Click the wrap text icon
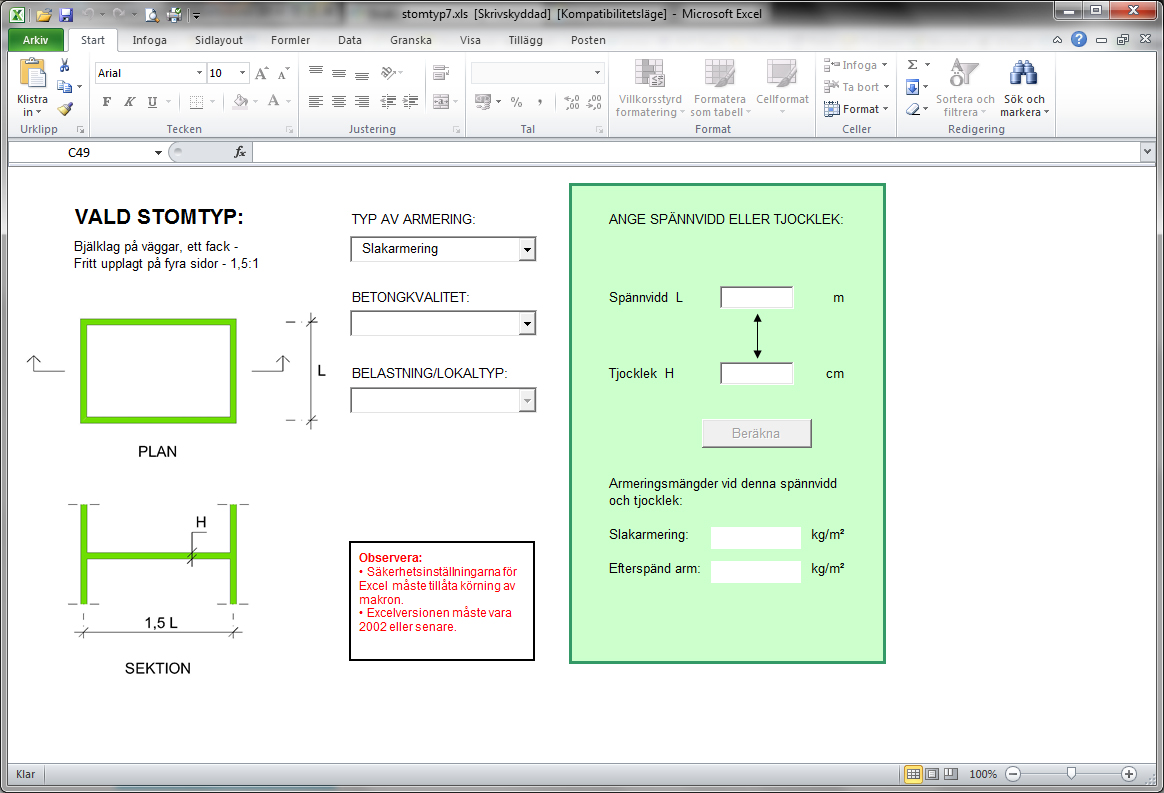1164x793 pixels. [441, 73]
